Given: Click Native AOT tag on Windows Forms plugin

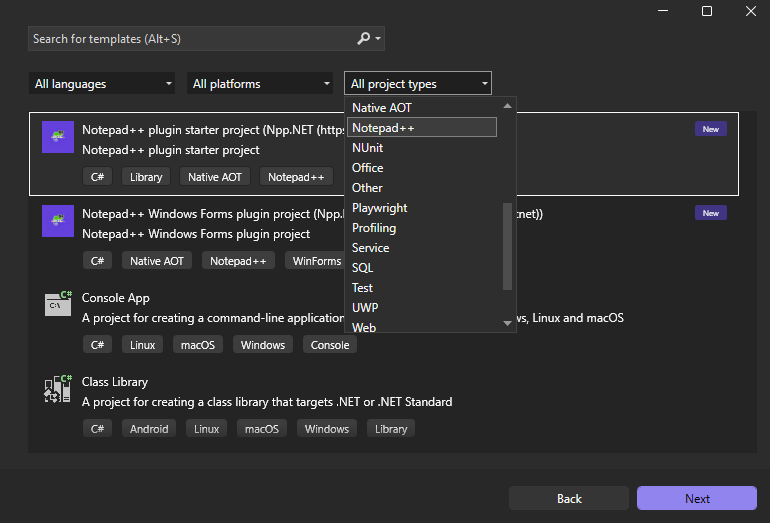Looking at the screenshot, I should click(x=157, y=261).
